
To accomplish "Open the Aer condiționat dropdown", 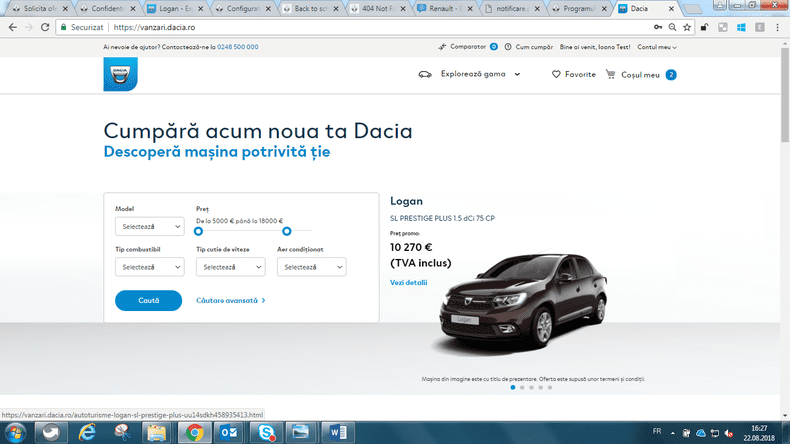I will click(x=311, y=267).
